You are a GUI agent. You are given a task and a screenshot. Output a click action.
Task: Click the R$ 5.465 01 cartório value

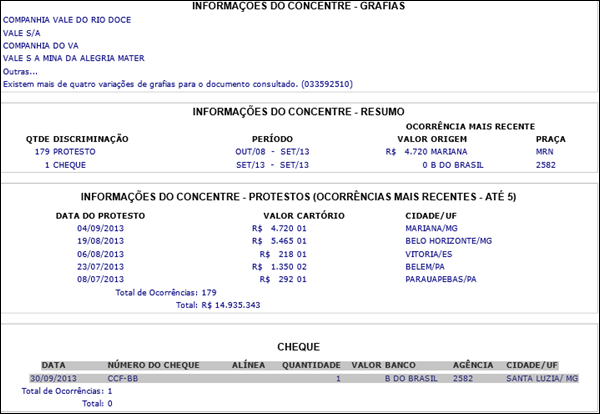[279, 241]
